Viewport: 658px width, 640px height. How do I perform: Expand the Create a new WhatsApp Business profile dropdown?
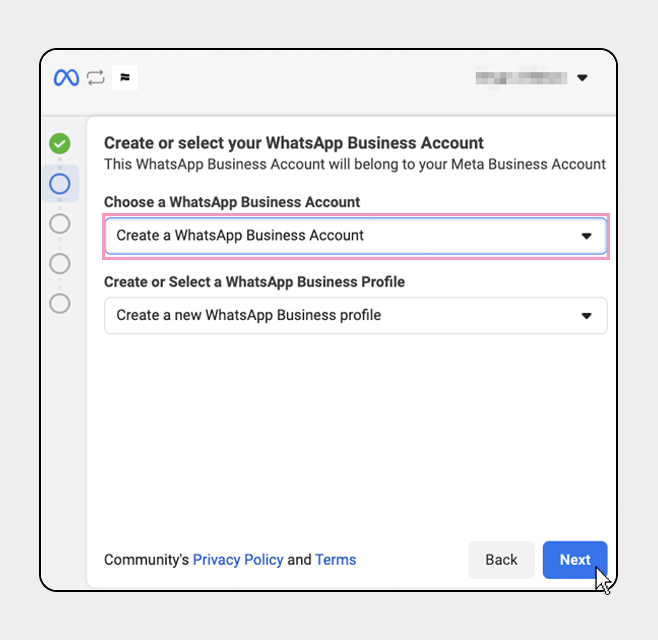pyautogui.click(x=340, y=315)
